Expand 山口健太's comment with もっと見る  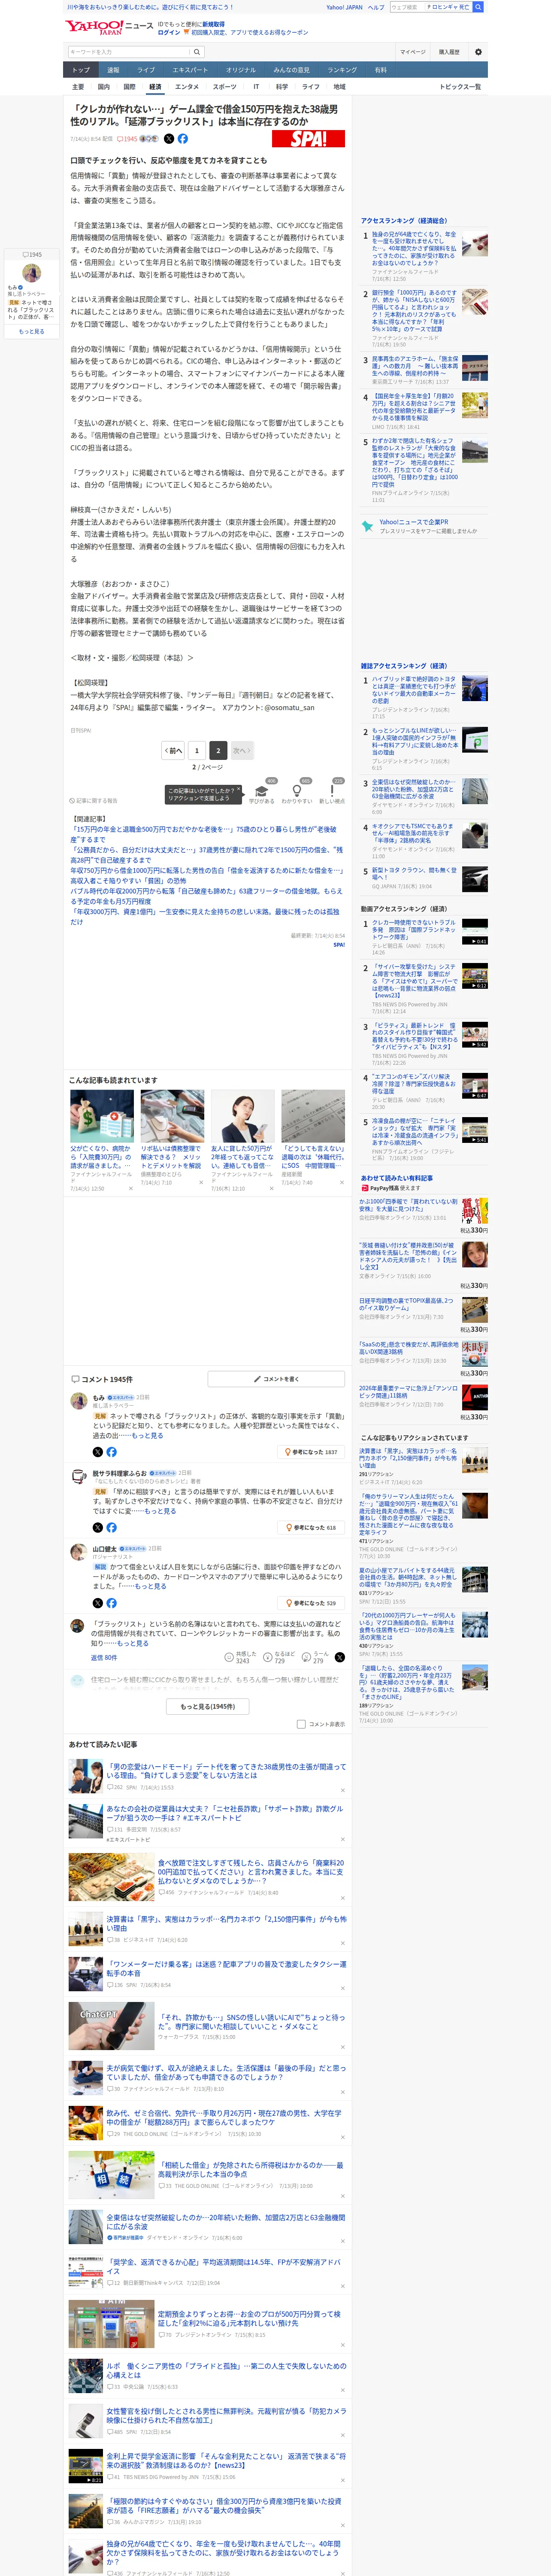(x=151, y=1586)
